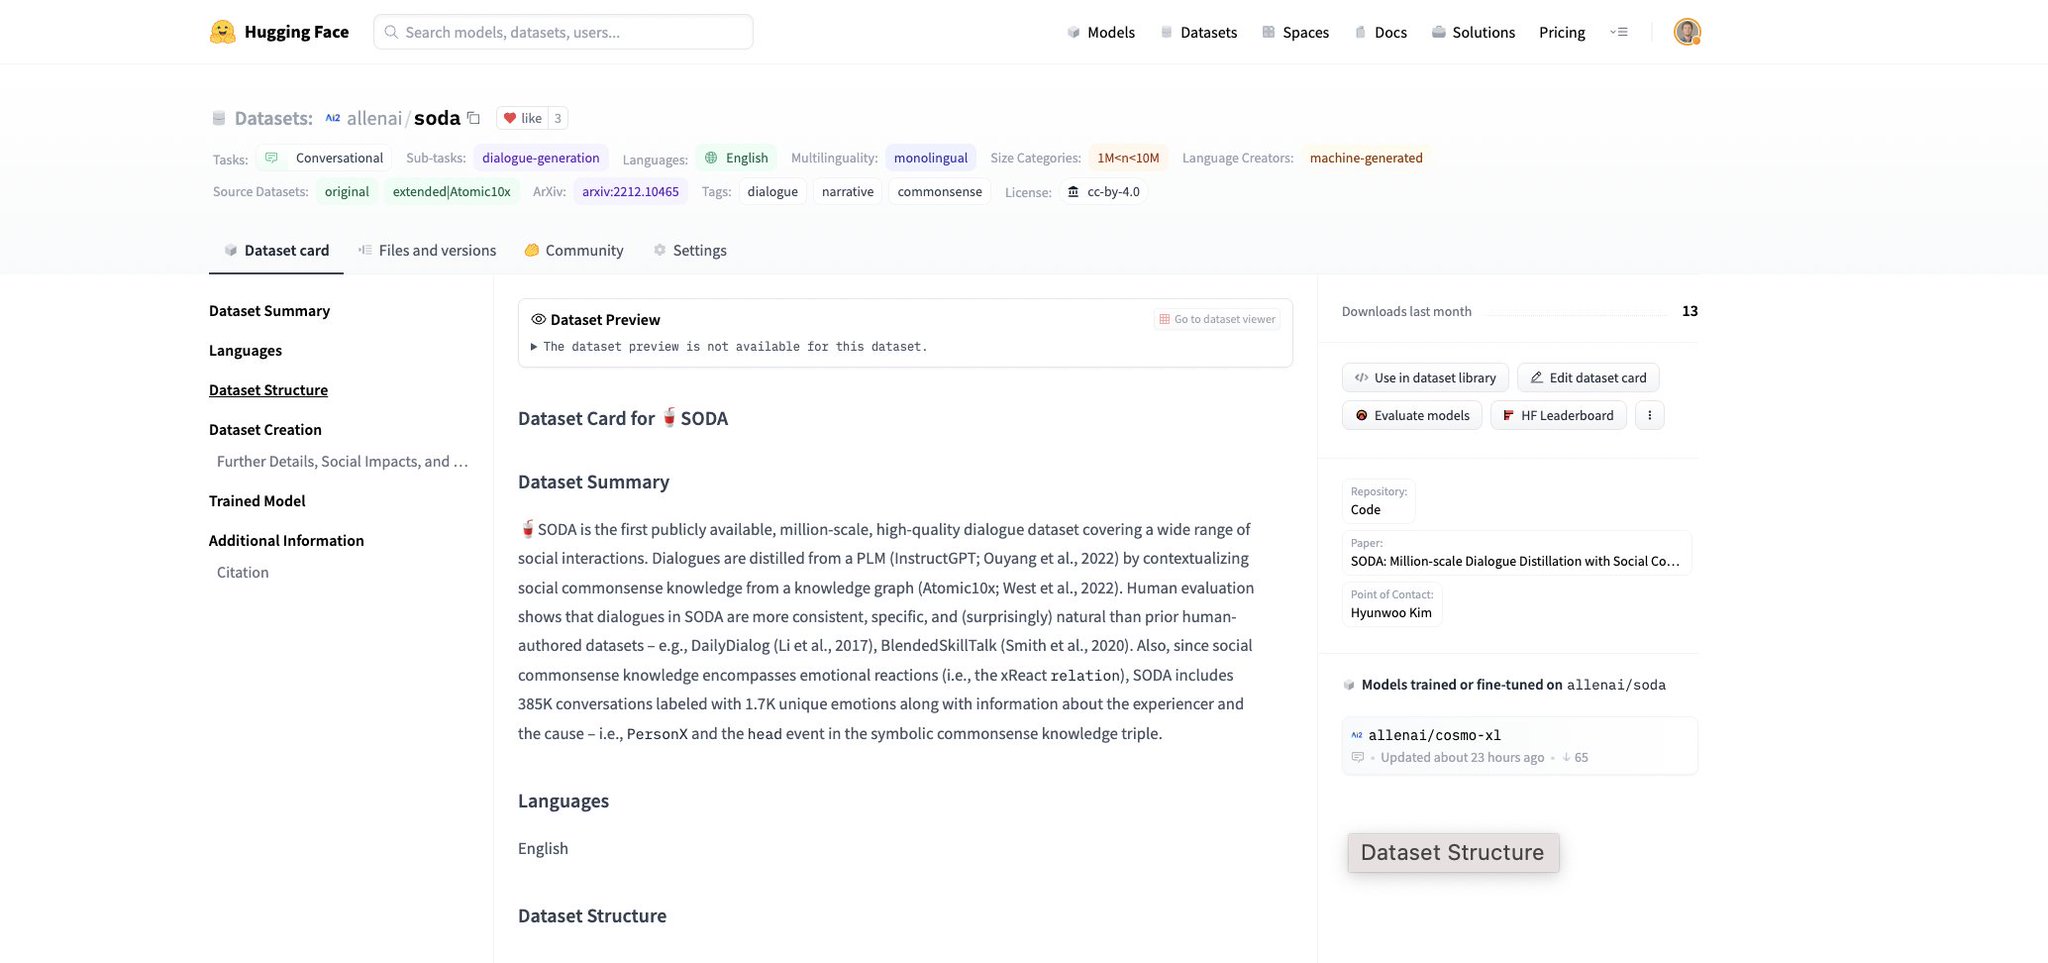Open the Pricing page
The width and height of the screenshot is (2048, 963).
tap(1562, 32)
